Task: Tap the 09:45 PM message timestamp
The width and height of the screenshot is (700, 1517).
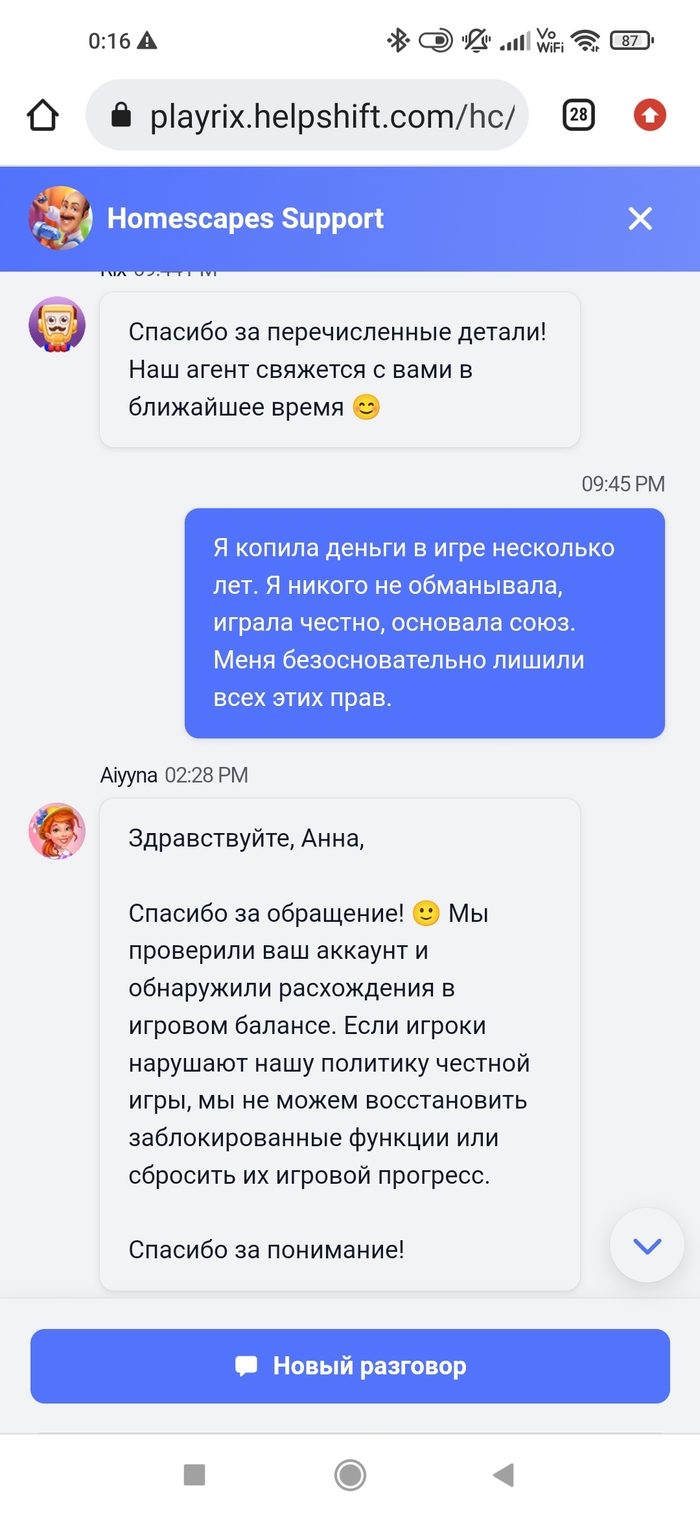Action: (623, 484)
